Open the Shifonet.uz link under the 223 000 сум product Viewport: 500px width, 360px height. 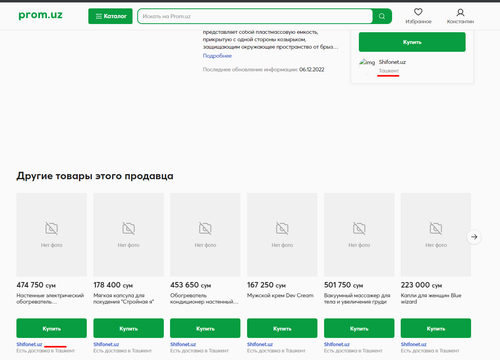click(414, 344)
